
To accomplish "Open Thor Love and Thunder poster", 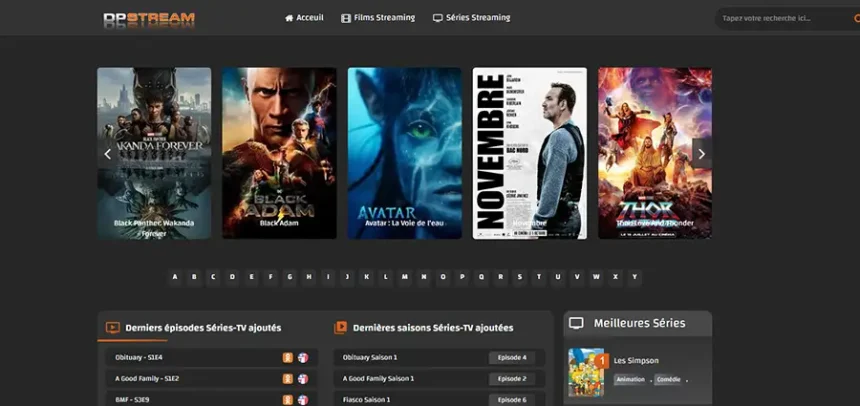I will point(655,153).
